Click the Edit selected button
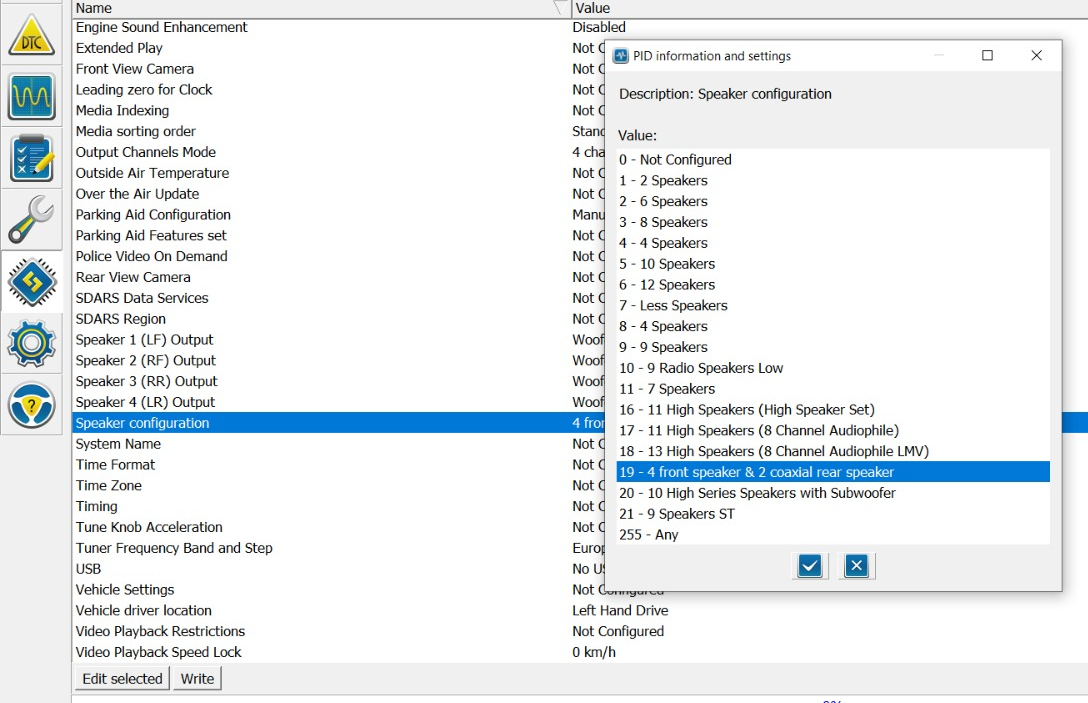Screen dimensions: 1088x703 click(122, 679)
